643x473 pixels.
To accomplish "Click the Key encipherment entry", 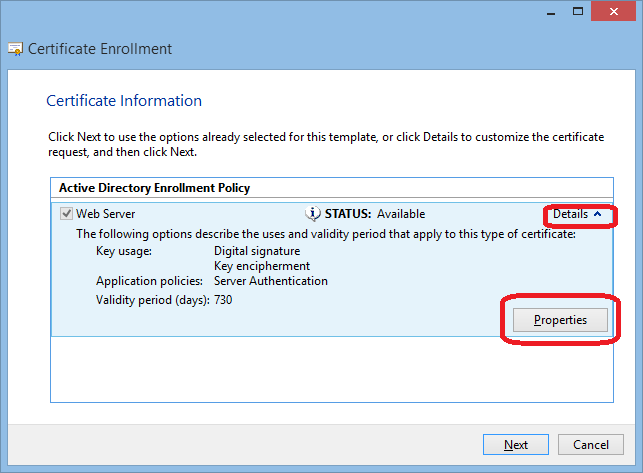I will pyautogui.click(x=261, y=266).
